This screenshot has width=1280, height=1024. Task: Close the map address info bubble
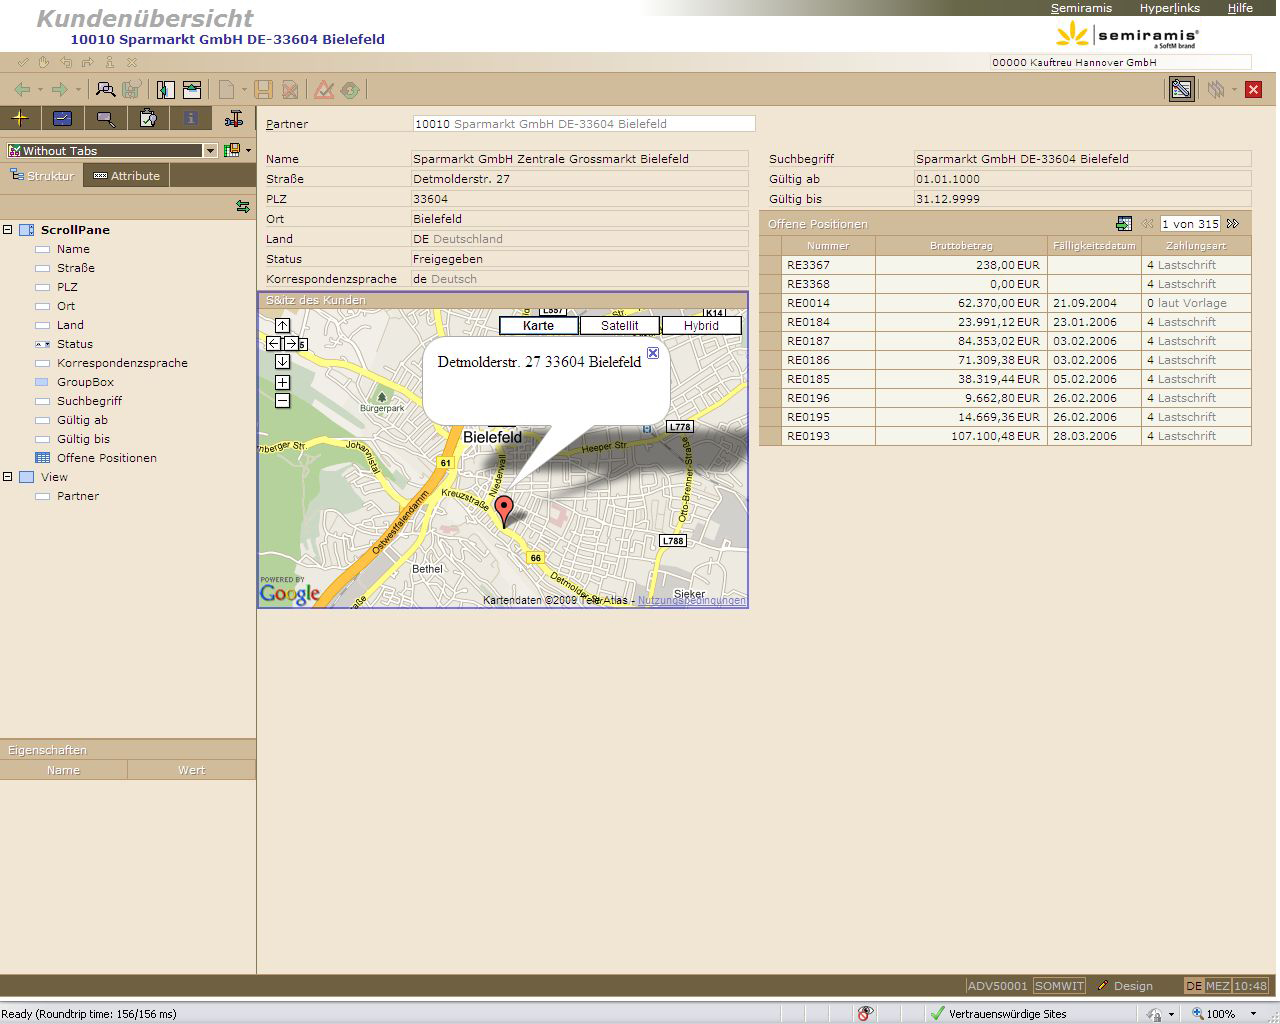pyautogui.click(x=653, y=353)
